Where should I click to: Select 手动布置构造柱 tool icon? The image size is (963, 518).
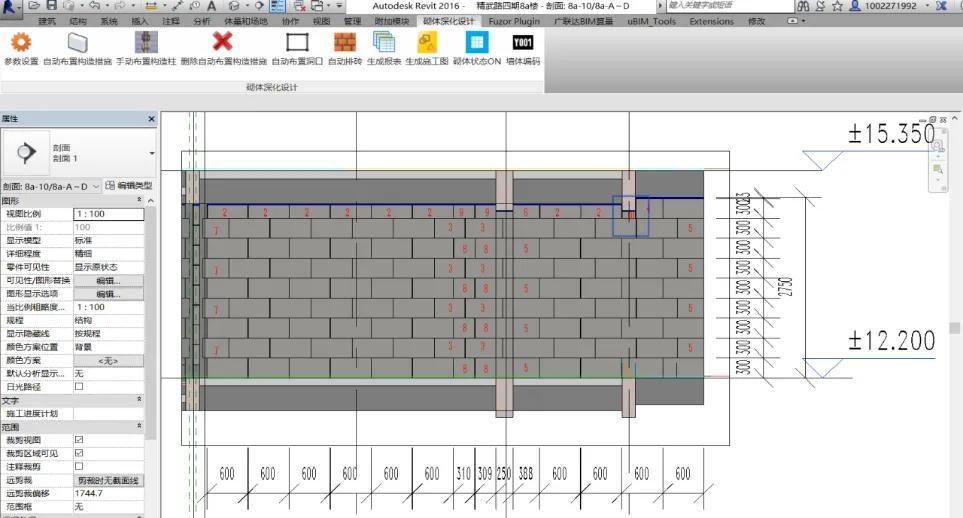pos(146,42)
